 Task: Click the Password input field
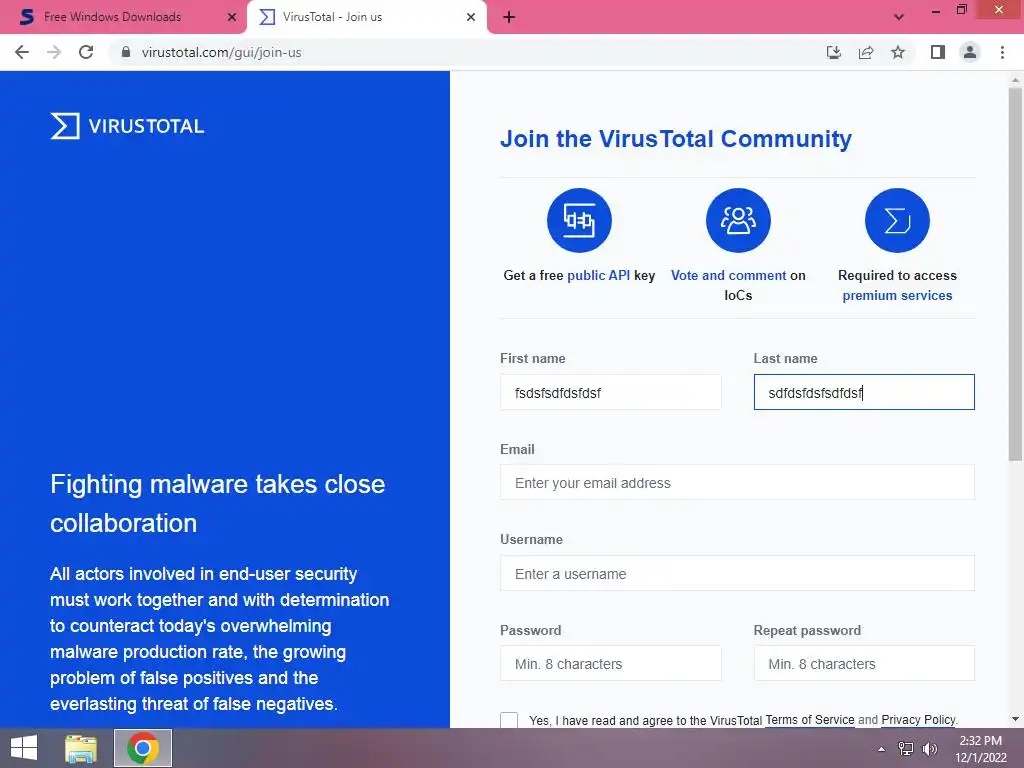611,664
